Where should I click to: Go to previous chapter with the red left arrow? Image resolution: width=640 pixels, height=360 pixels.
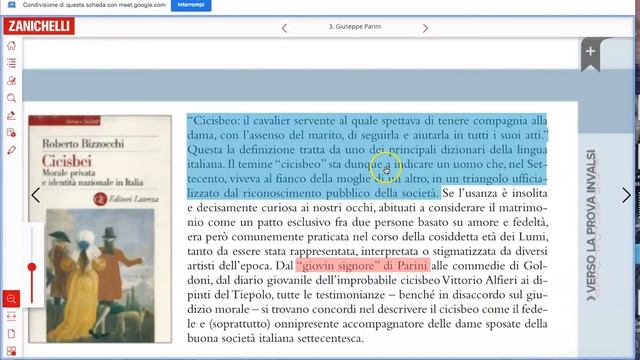(284, 28)
